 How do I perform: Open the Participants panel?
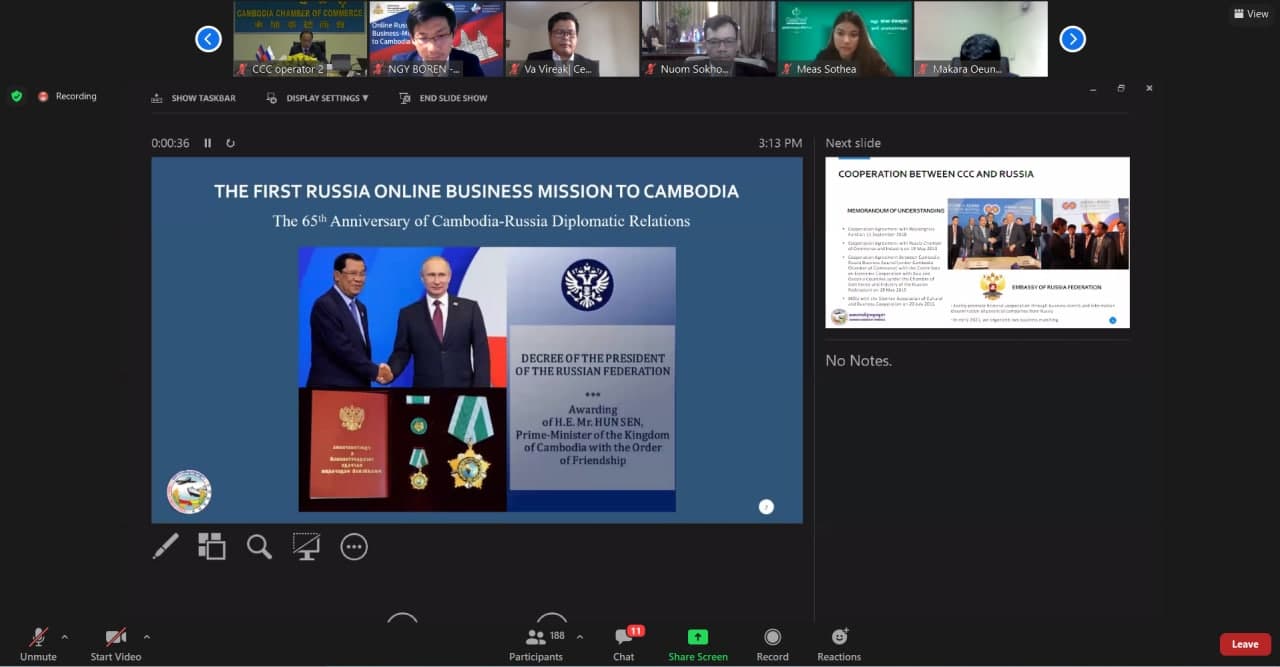click(536, 643)
